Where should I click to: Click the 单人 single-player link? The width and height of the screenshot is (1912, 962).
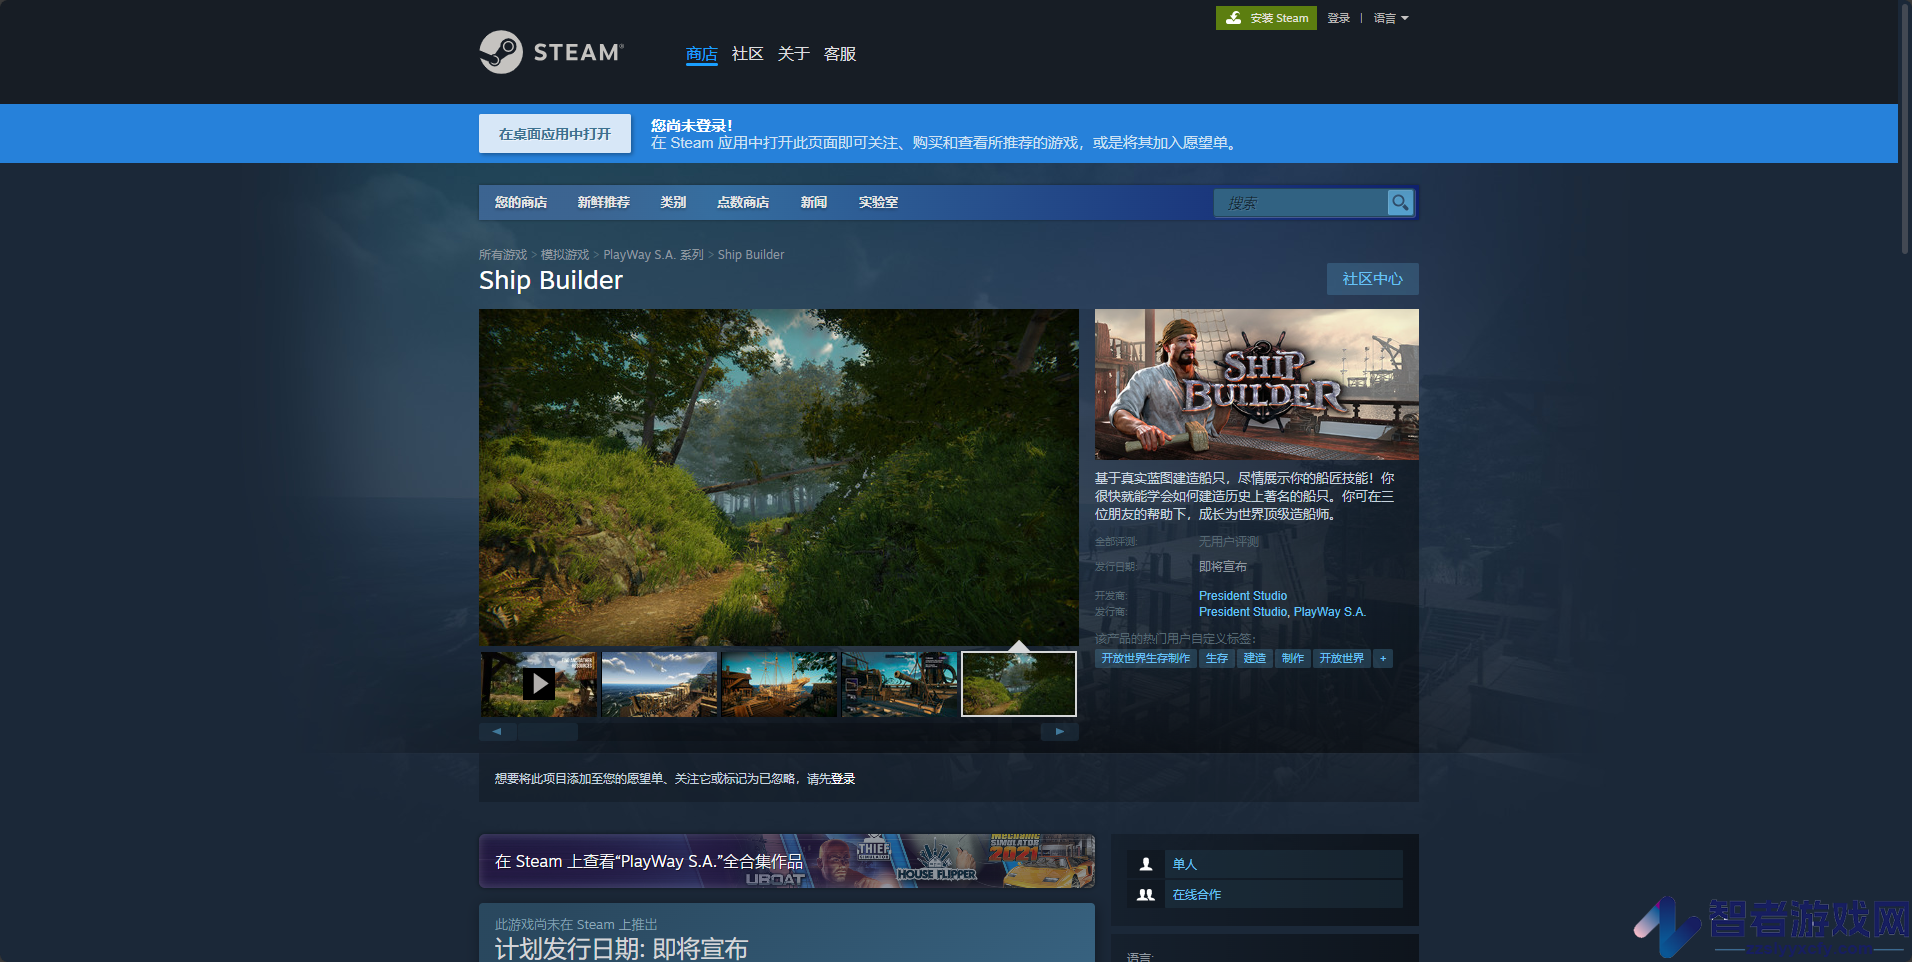[x=1185, y=864]
